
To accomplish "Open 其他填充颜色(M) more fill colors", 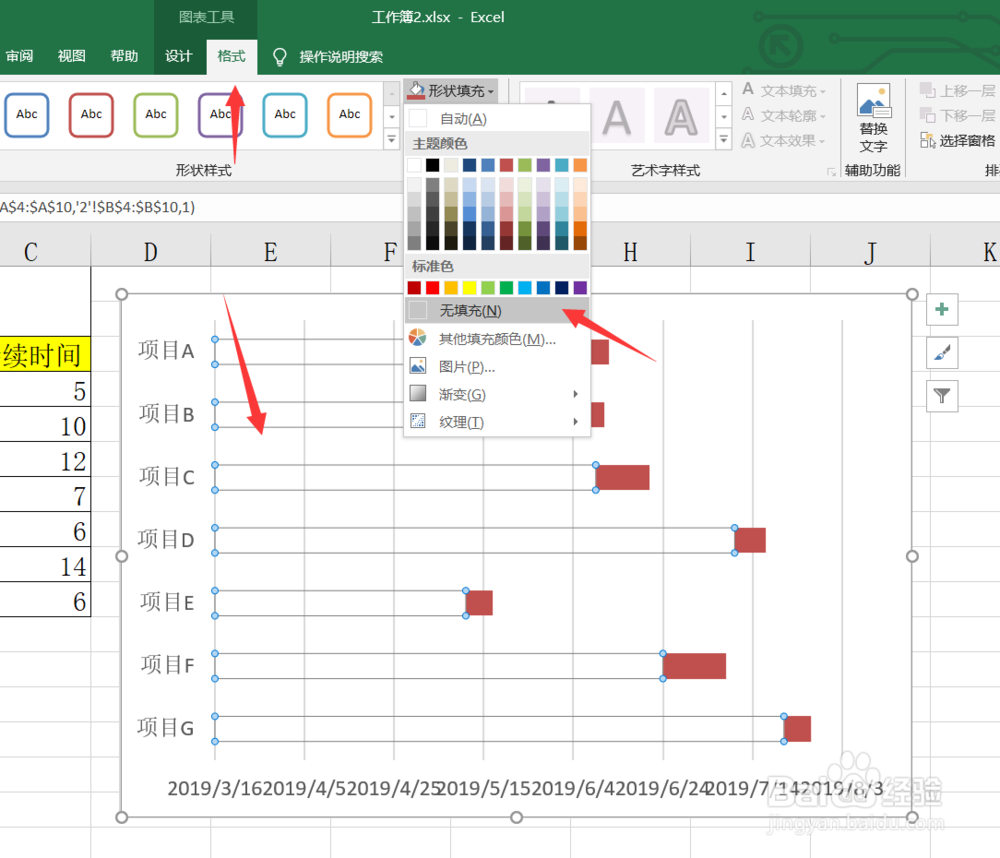I will (496, 339).
